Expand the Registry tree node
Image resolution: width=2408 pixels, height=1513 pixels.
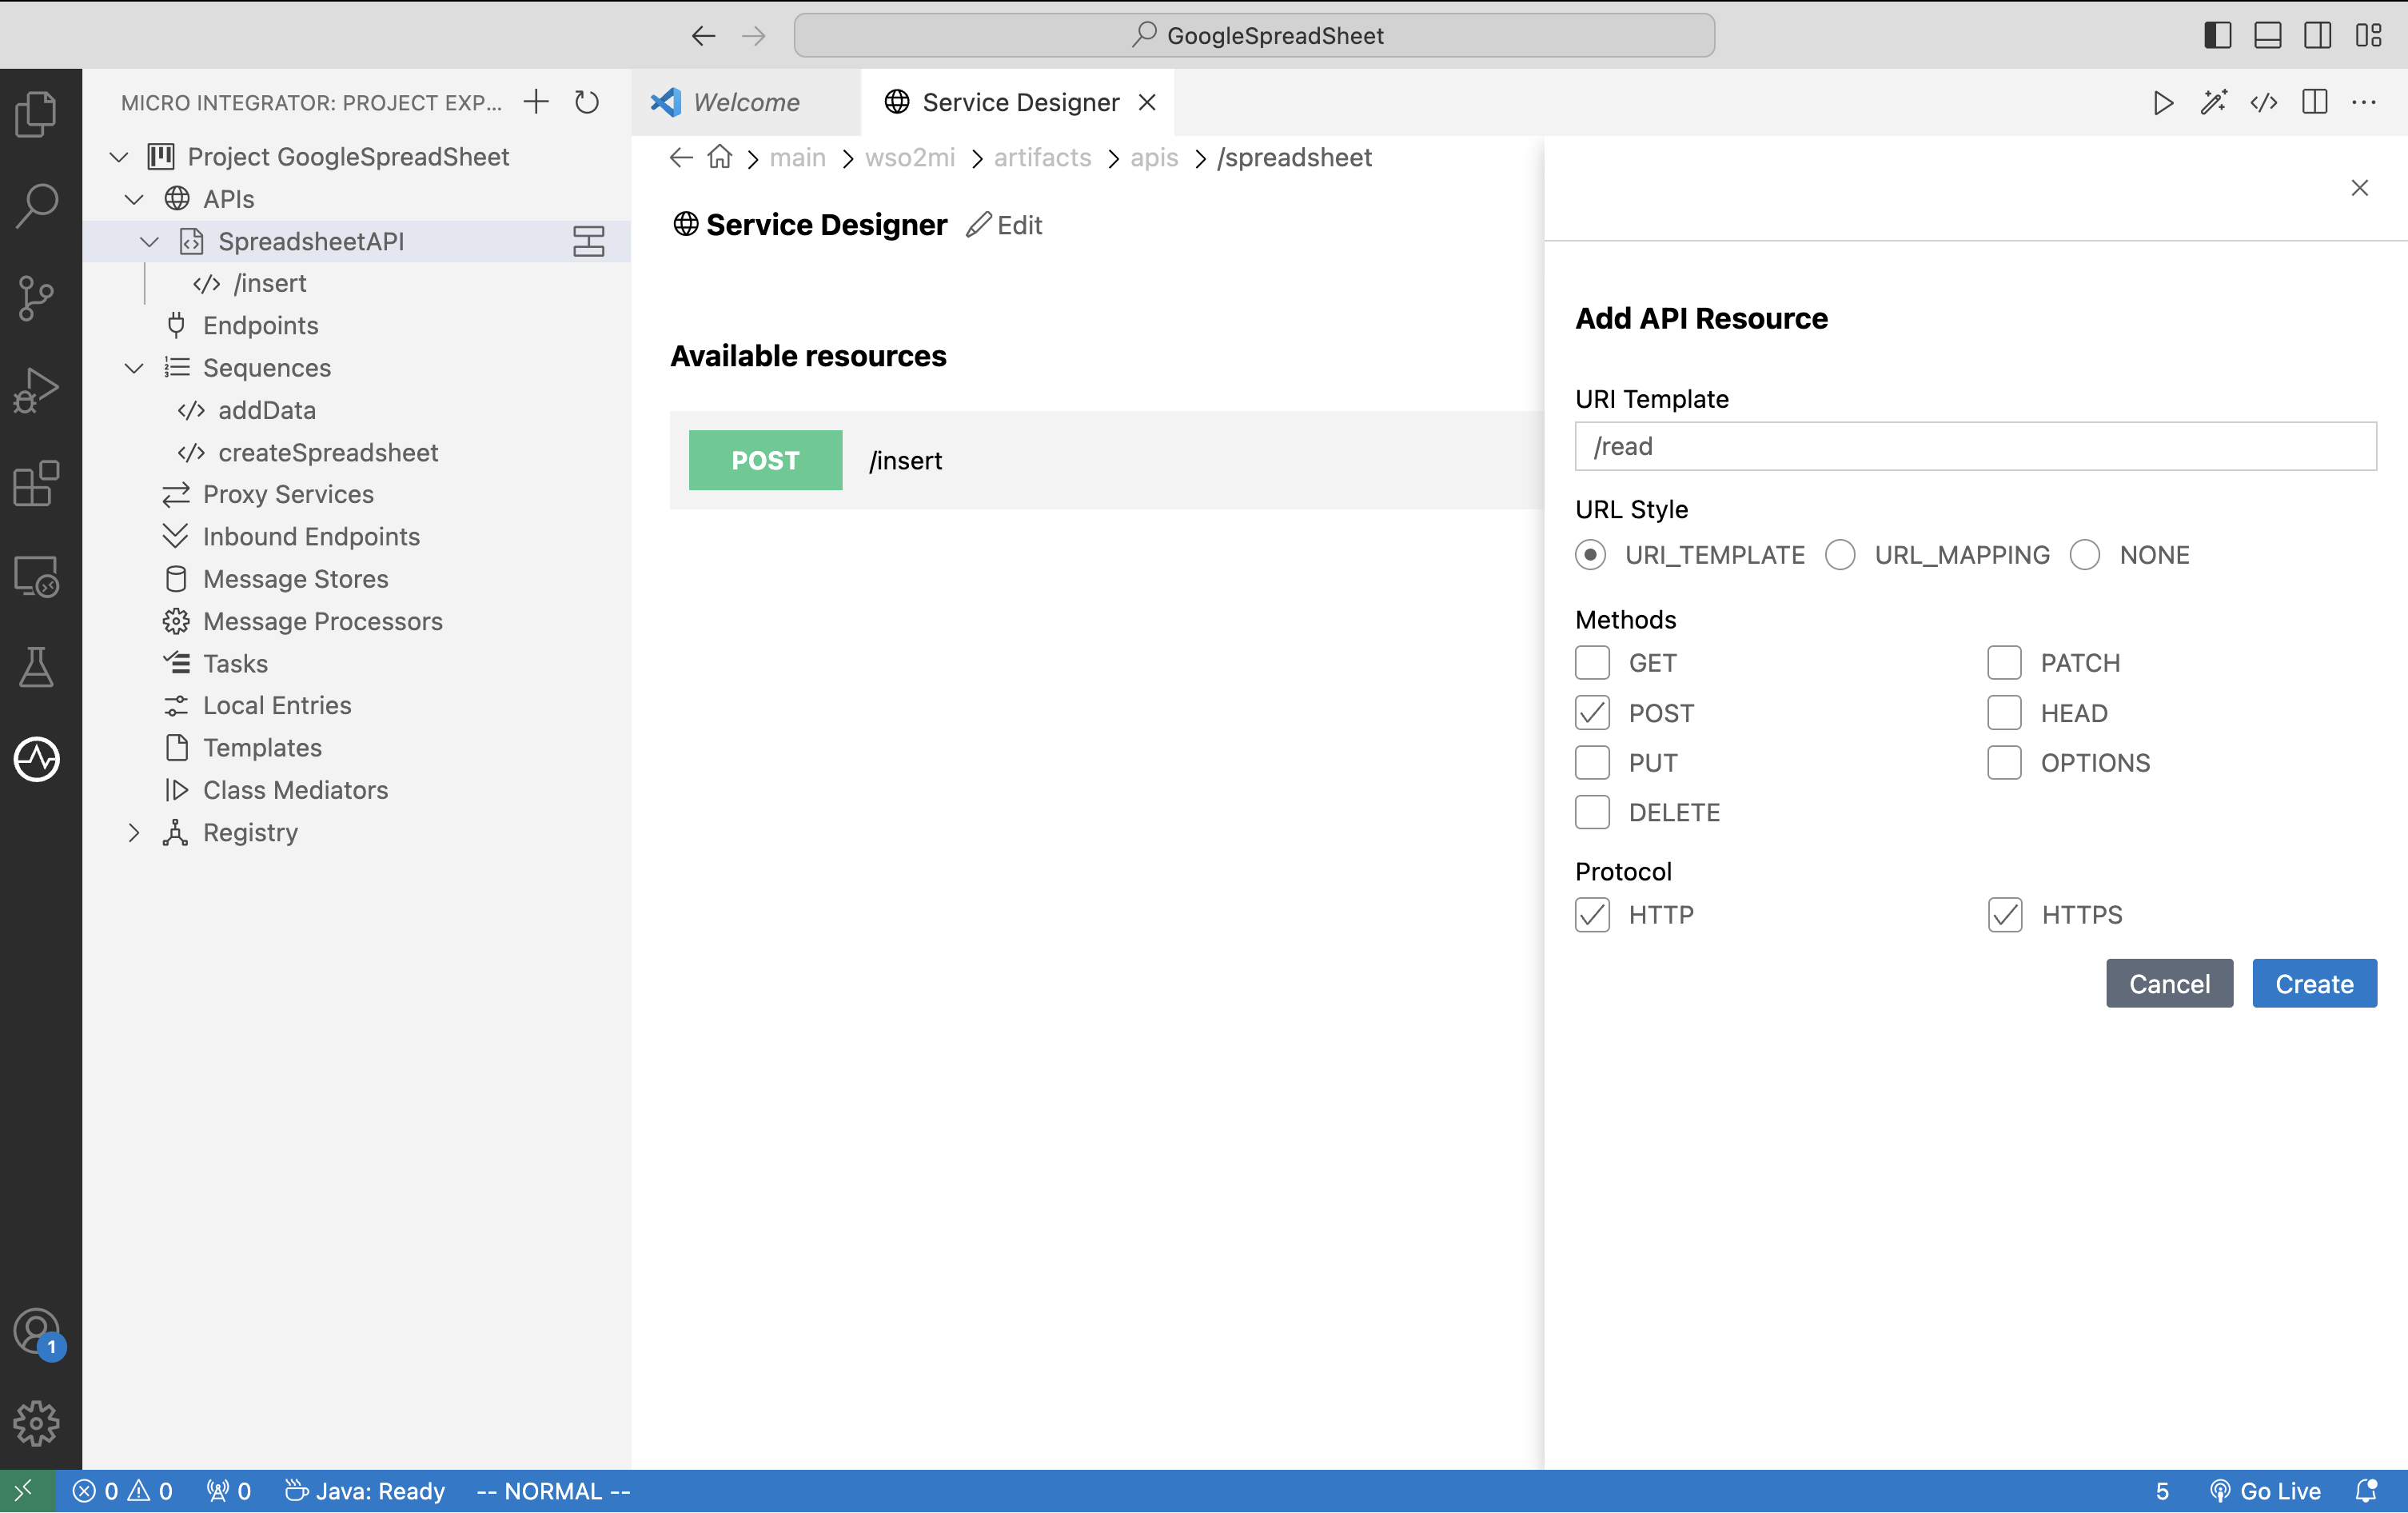coord(134,833)
